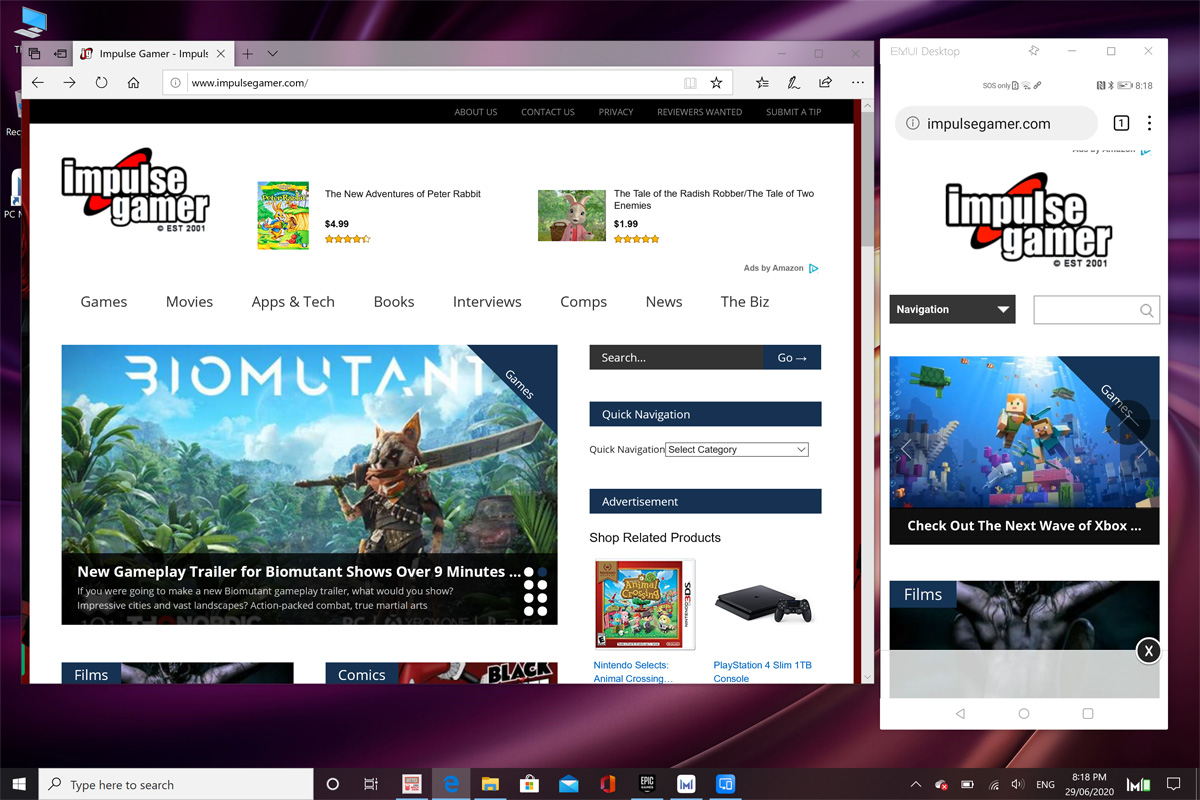Click the CONTACT US link
The width and height of the screenshot is (1200, 800).
[548, 112]
